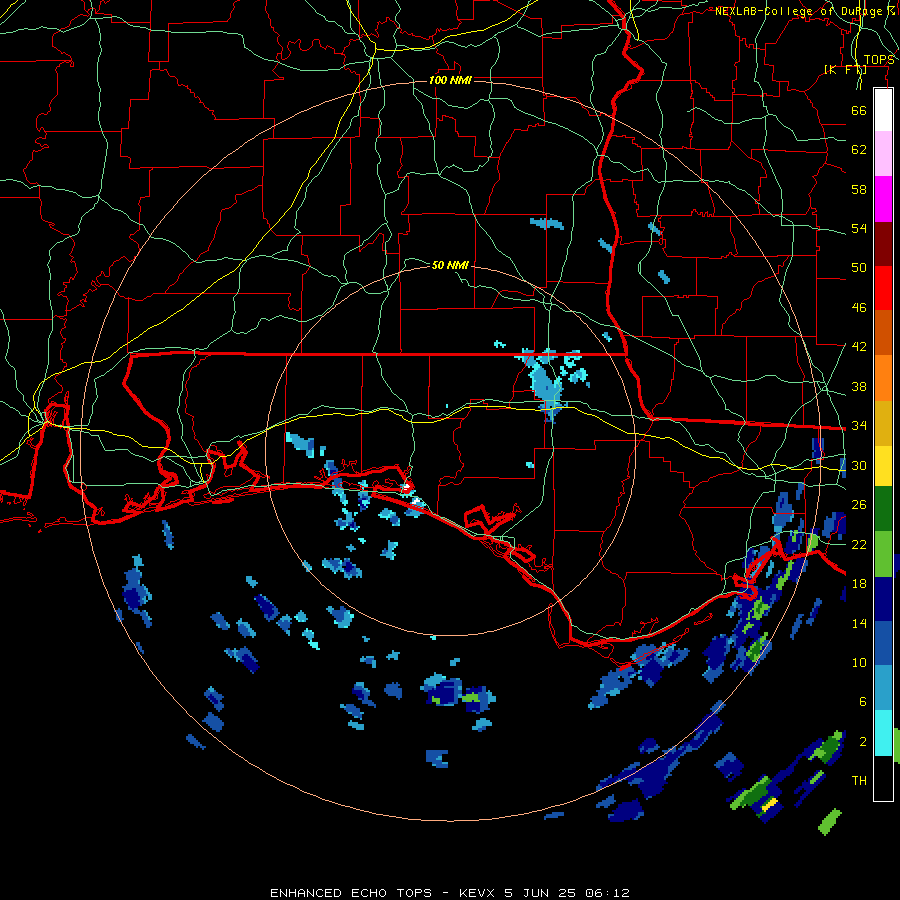Pick the dark orange legend swatch

(883, 332)
